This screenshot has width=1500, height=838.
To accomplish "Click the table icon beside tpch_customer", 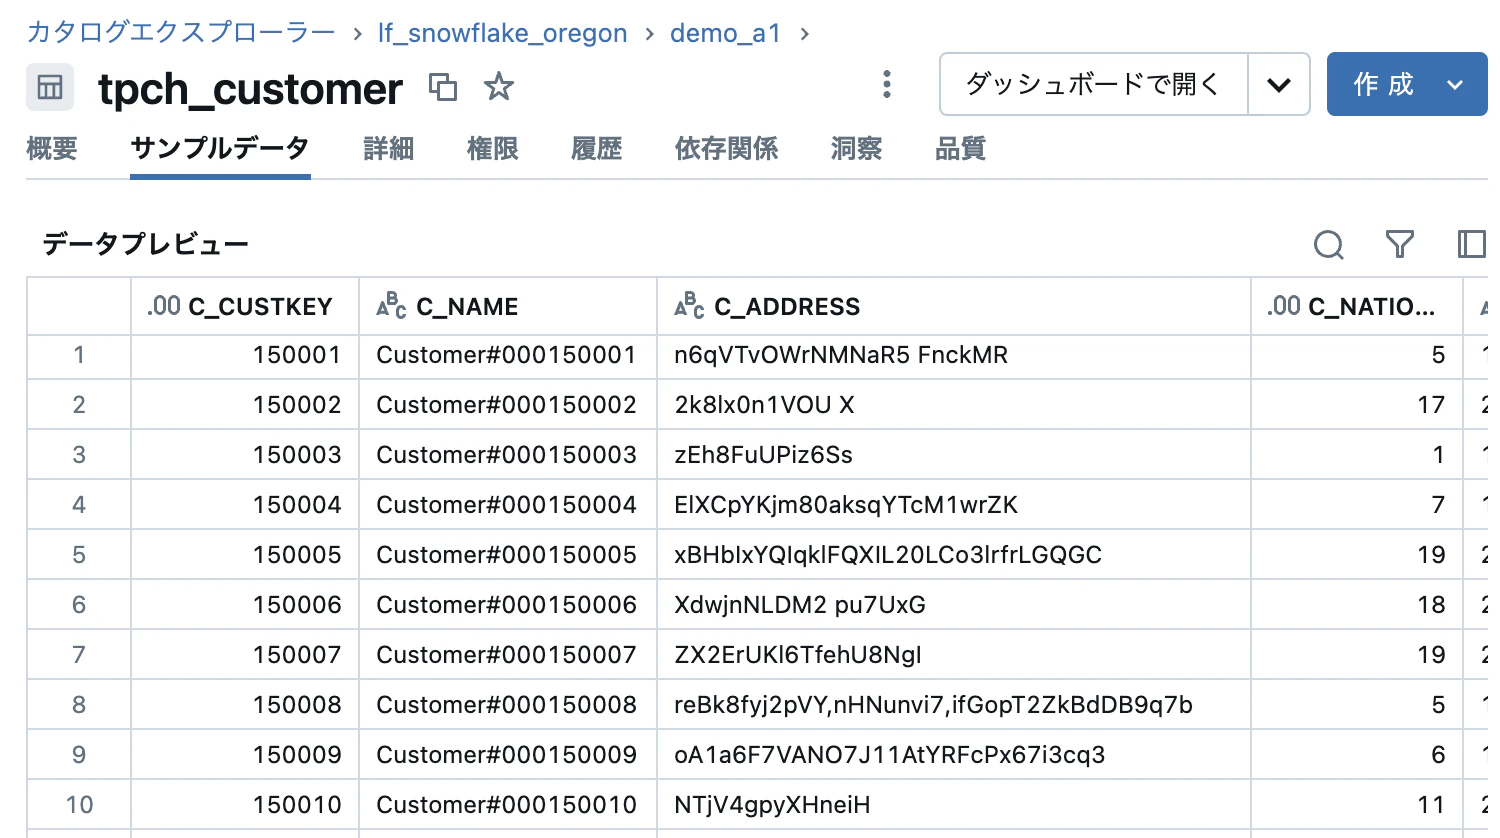I will point(50,87).
